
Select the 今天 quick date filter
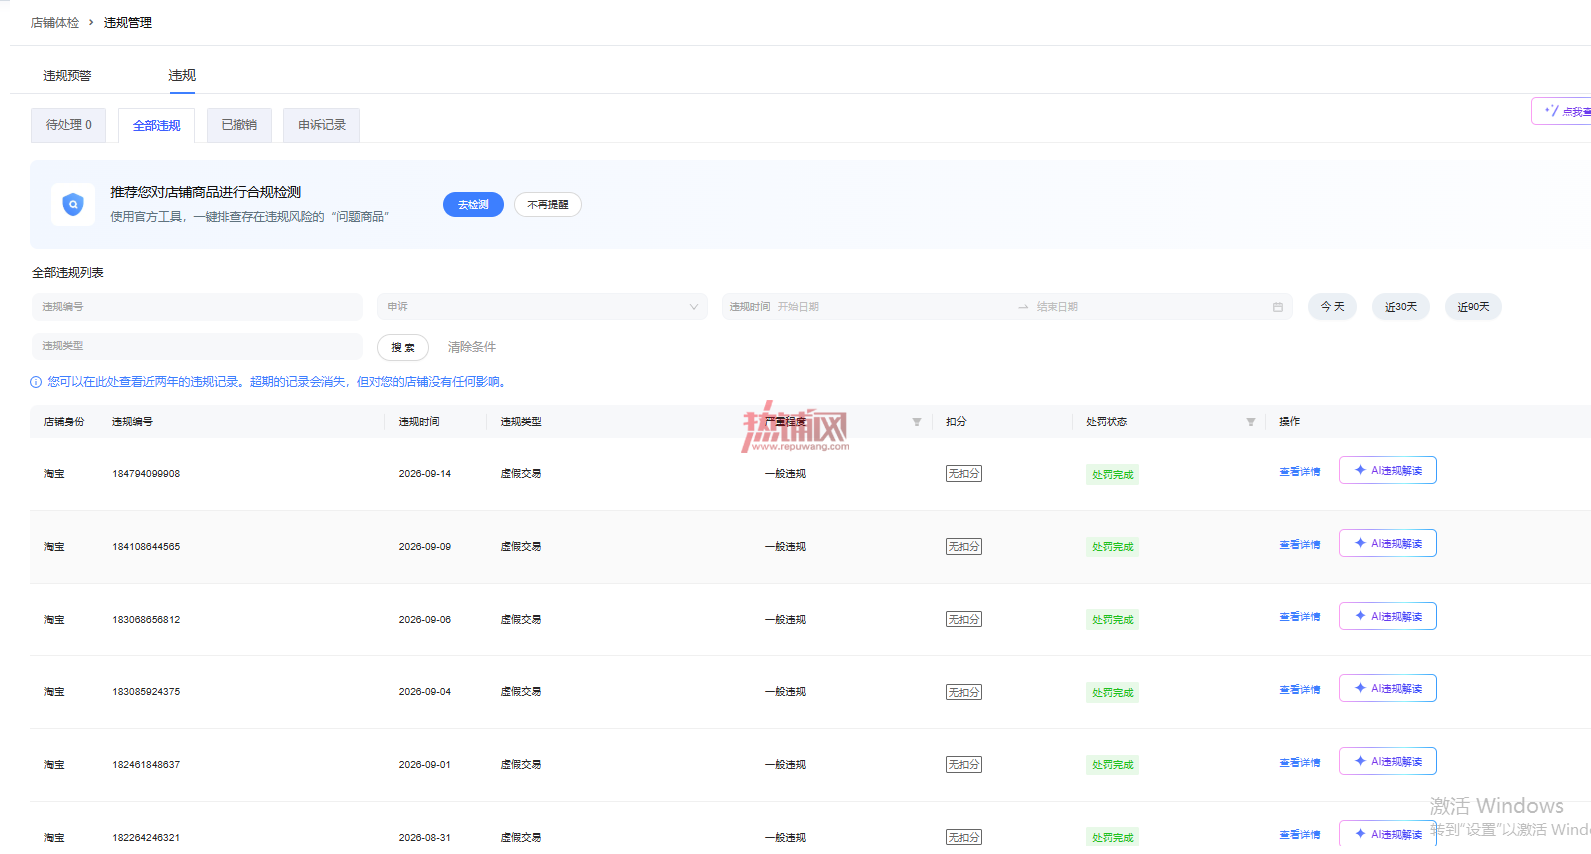pos(1332,307)
